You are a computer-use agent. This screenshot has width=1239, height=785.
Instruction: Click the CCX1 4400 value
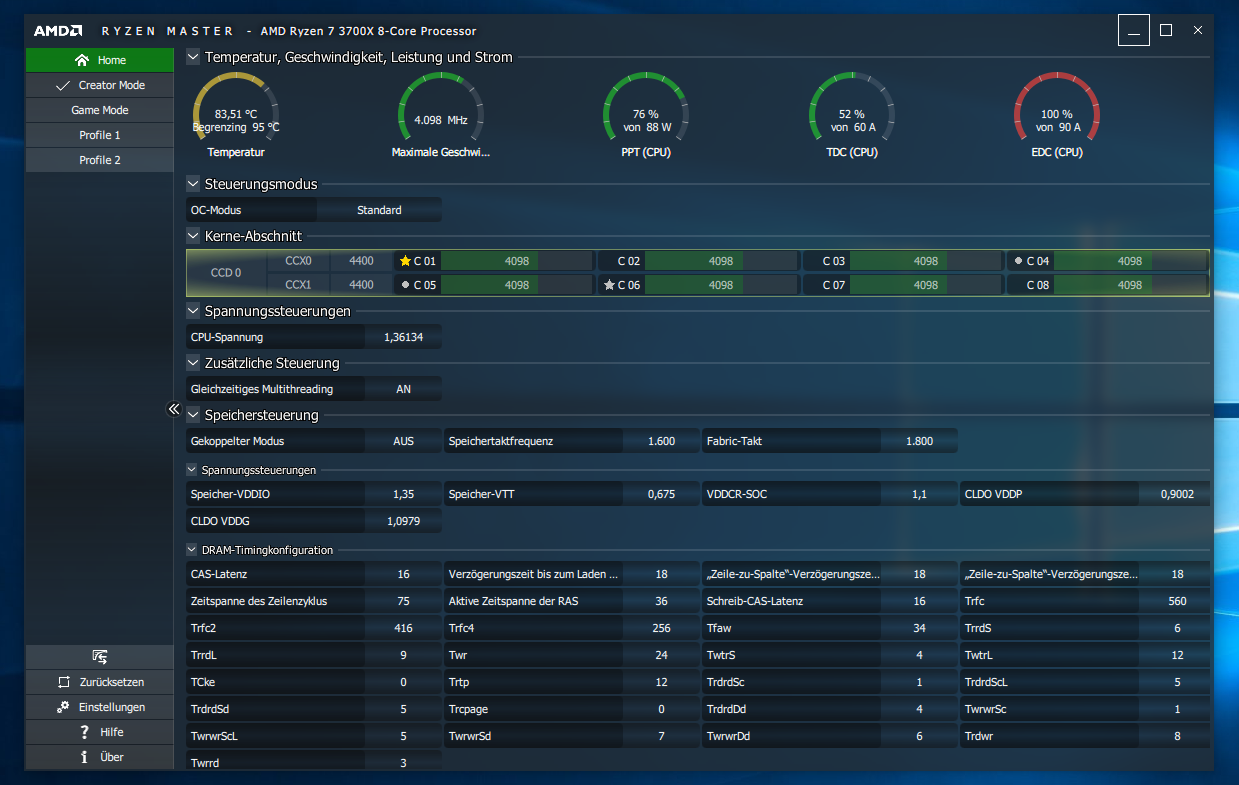click(361, 285)
